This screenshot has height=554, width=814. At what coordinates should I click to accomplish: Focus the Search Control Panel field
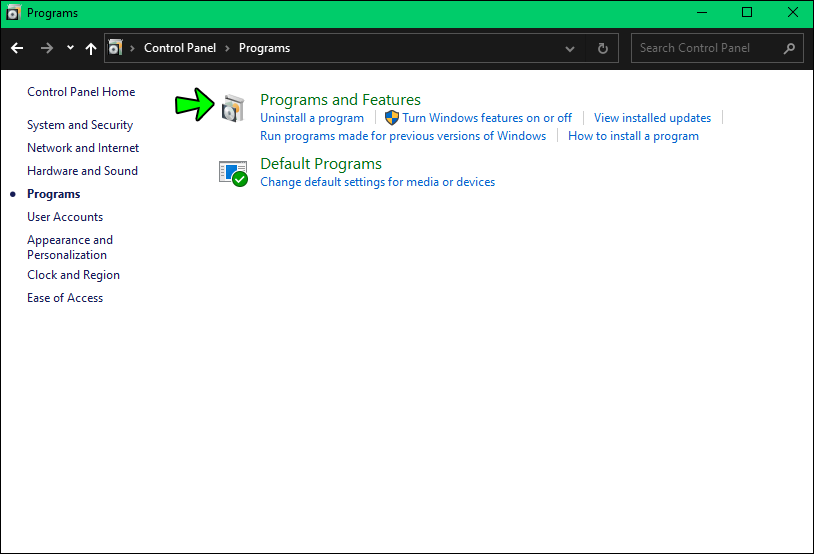coord(717,48)
